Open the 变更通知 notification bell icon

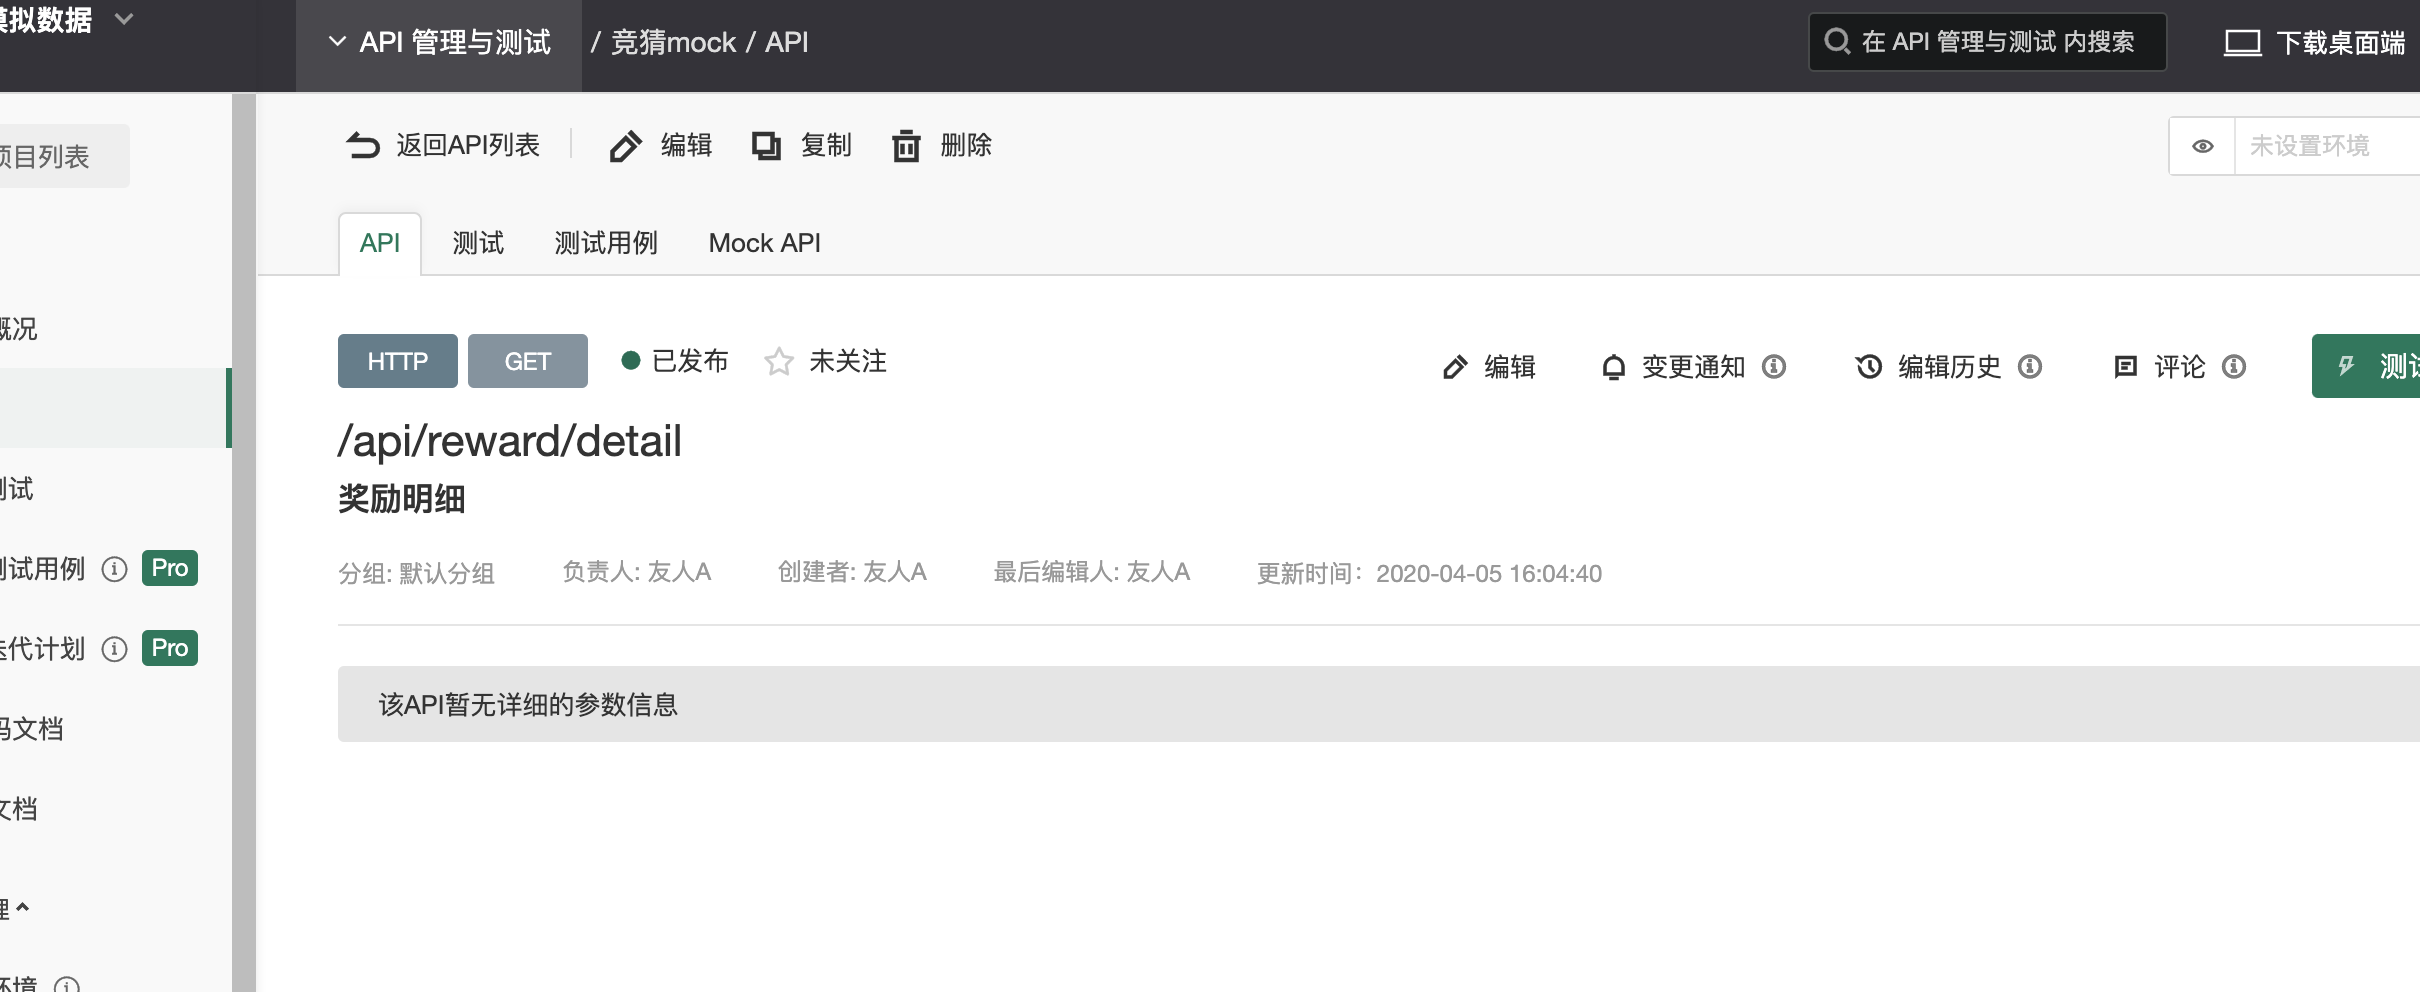click(1614, 366)
